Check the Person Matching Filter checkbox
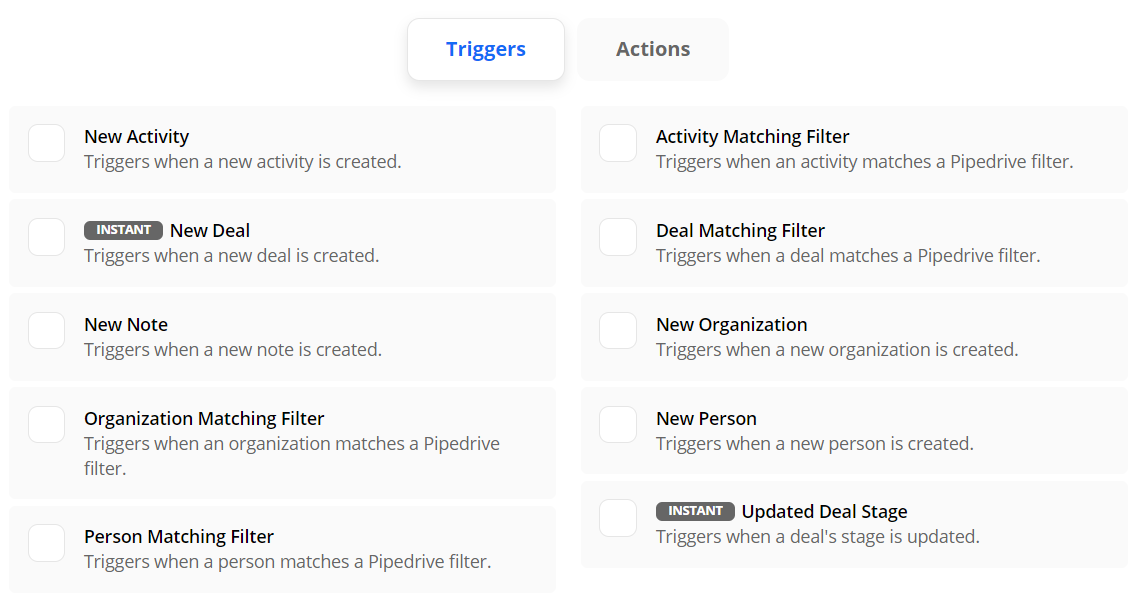 coord(46,543)
